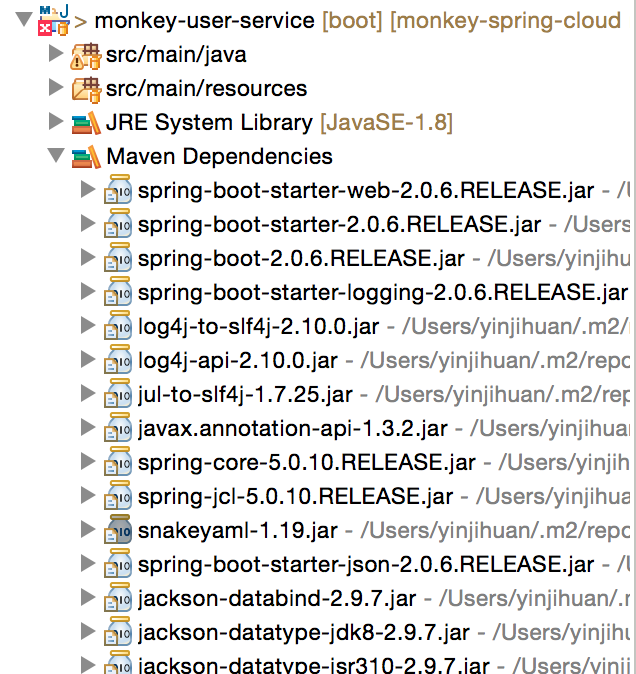
Task: Select spring-jcl-5.0.10.RELEASE.jar entry
Action: (296, 496)
